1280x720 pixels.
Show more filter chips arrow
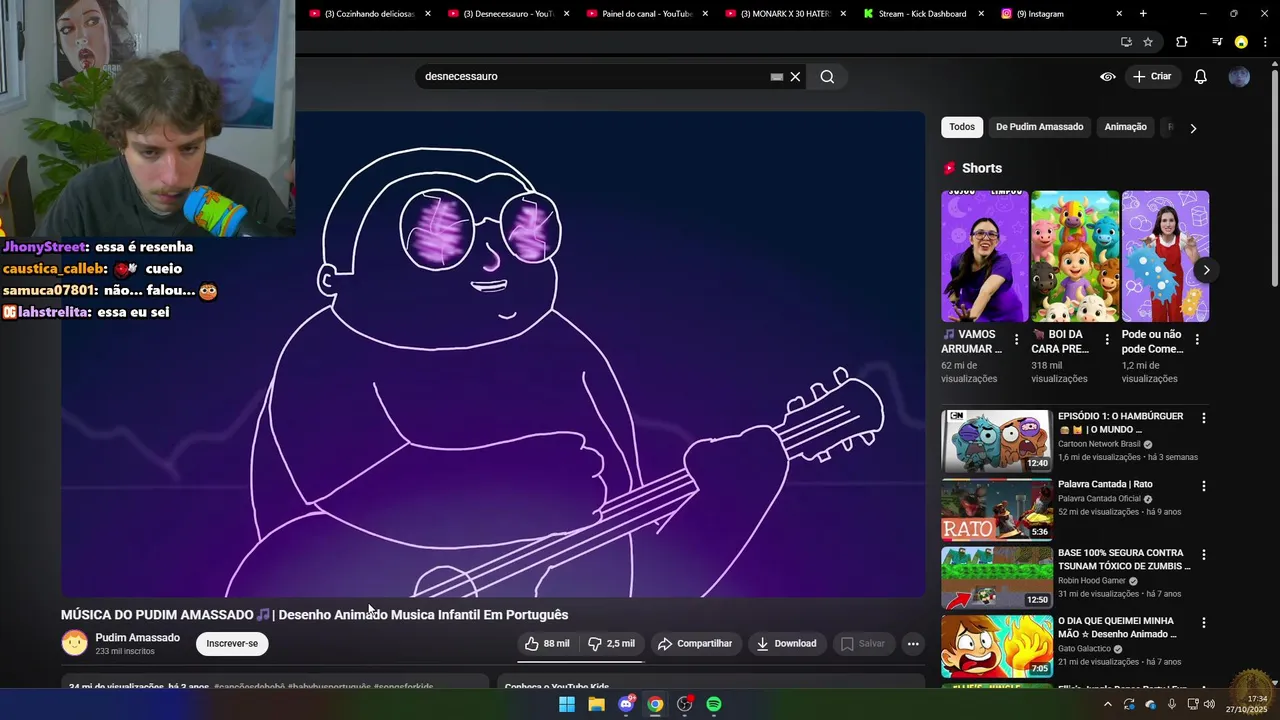click(x=1193, y=128)
